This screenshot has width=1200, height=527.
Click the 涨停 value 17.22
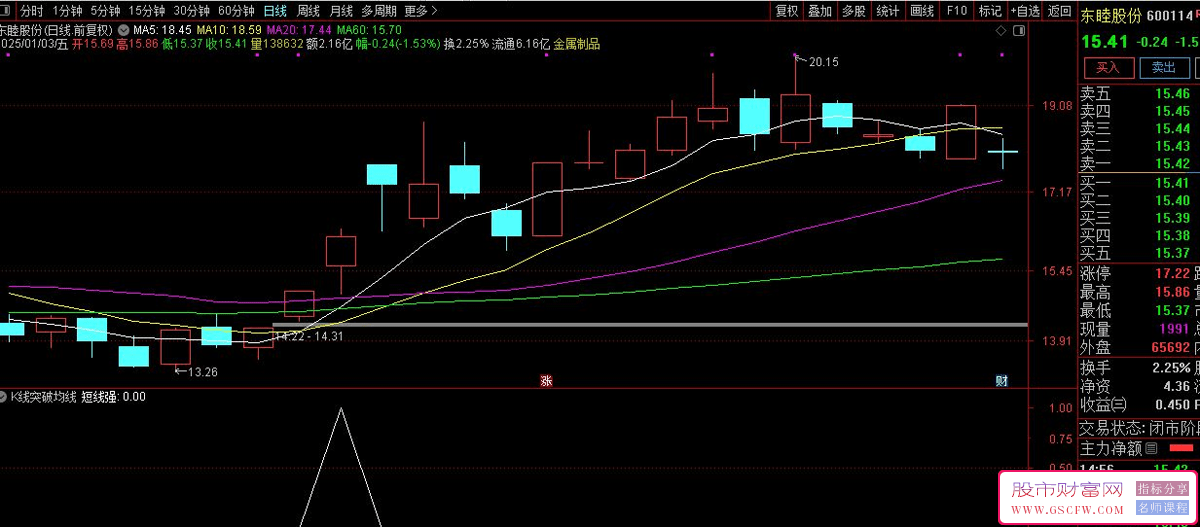1173,274
